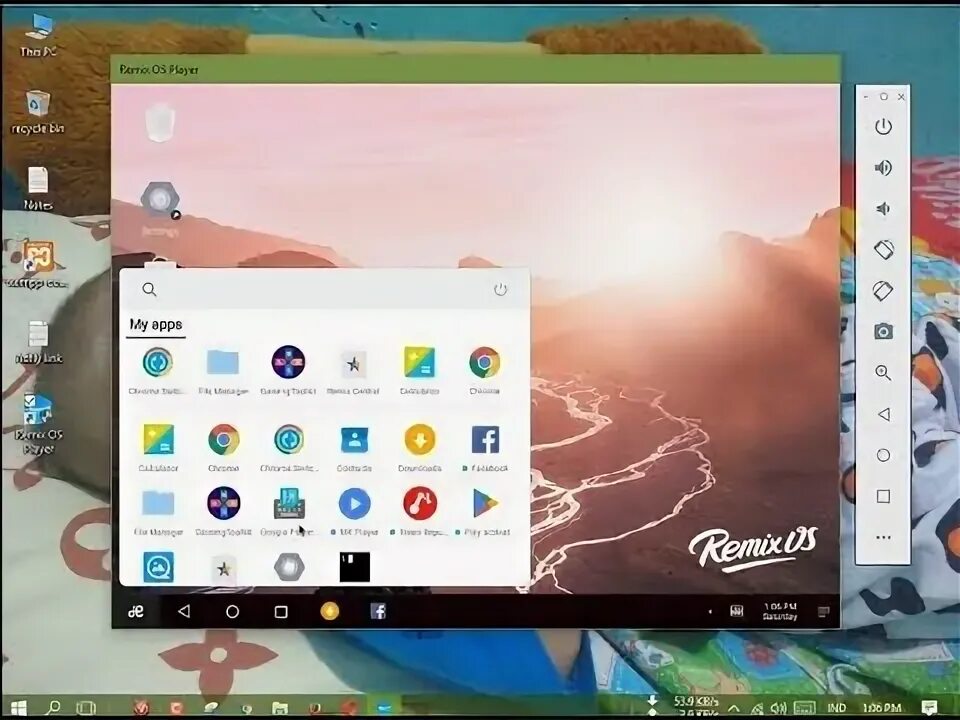This screenshot has width=960, height=720.
Task: Click the trash icon on Remix desktop
Action: point(160,122)
